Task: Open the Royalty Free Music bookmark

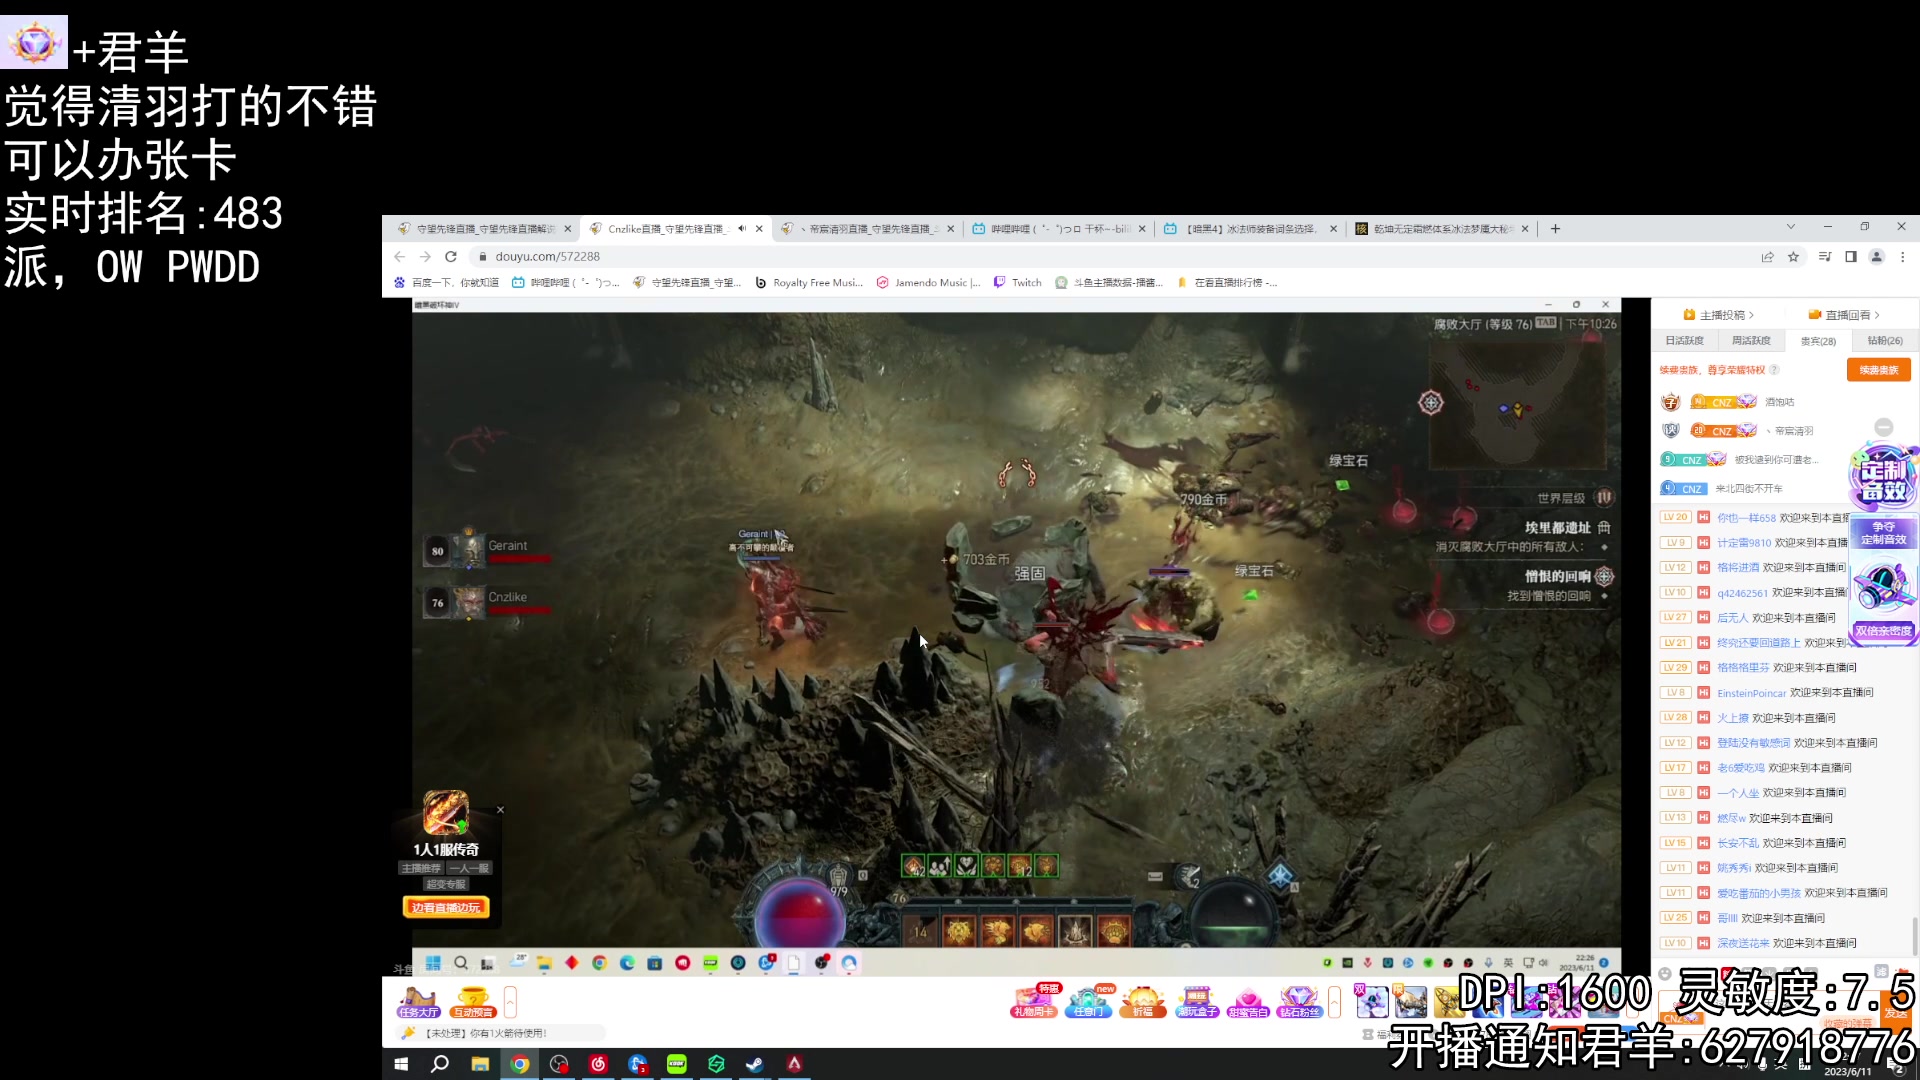Action: tap(809, 283)
